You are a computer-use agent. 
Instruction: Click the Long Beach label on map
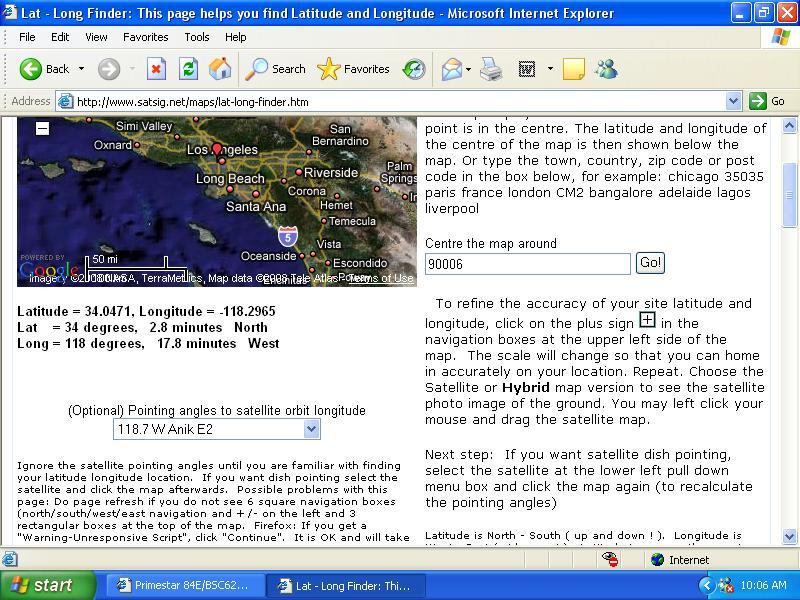click(x=230, y=179)
